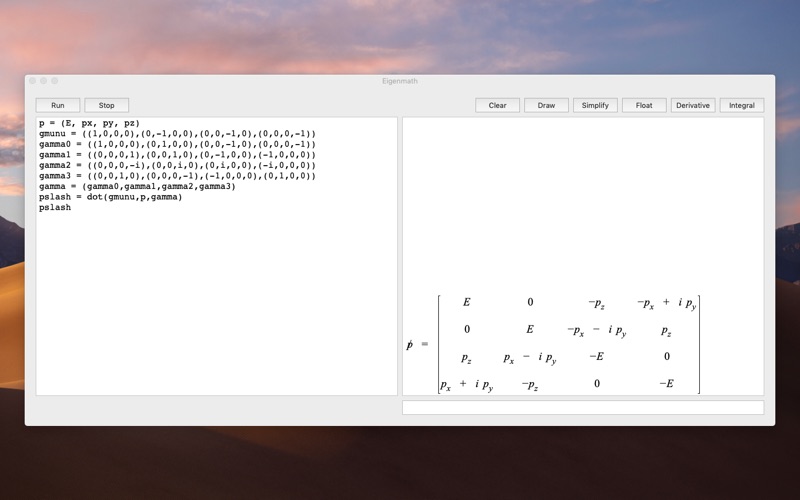Minimize the Eigenmath window

click(43, 81)
